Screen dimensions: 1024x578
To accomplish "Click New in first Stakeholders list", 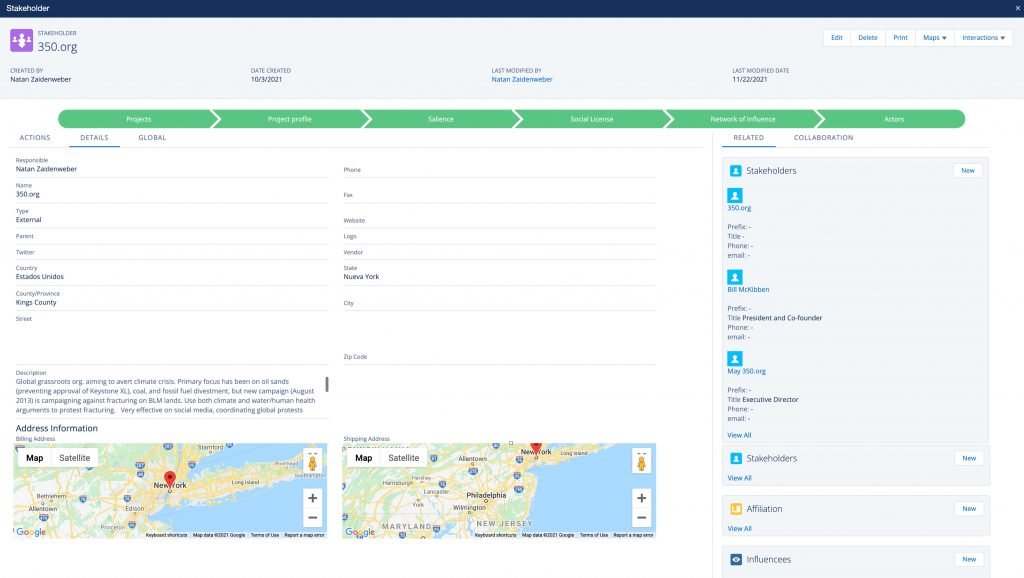I will (968, 170).
